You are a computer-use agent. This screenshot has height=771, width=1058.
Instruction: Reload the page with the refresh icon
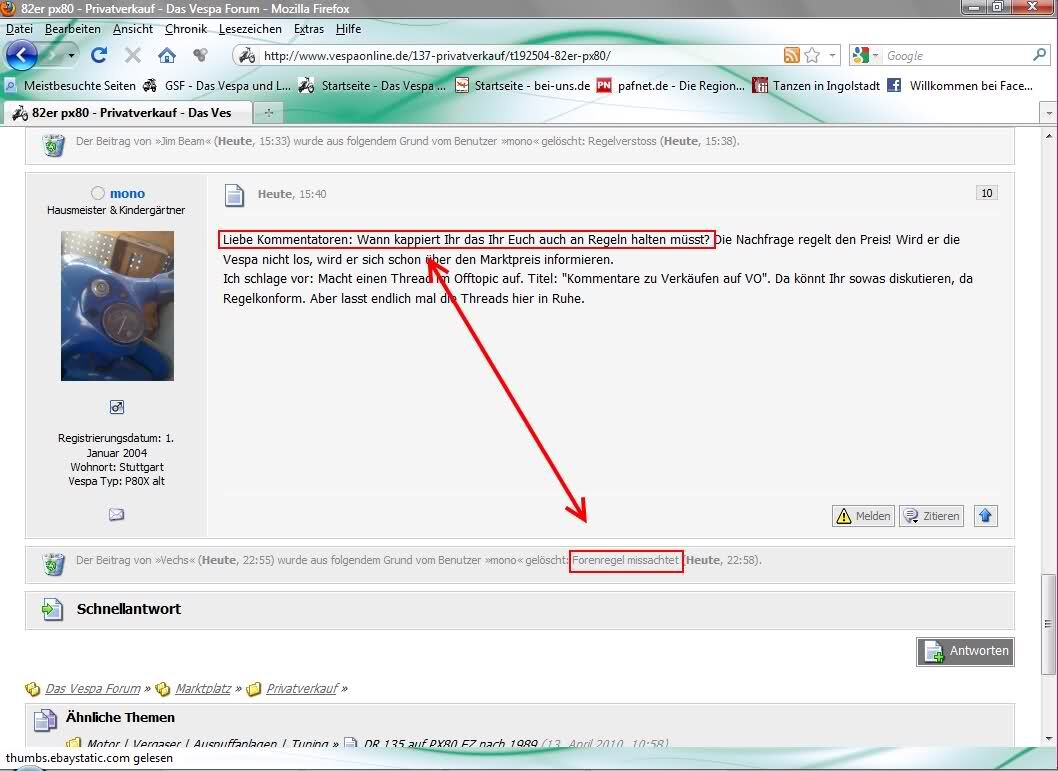[x=99, y=56]
